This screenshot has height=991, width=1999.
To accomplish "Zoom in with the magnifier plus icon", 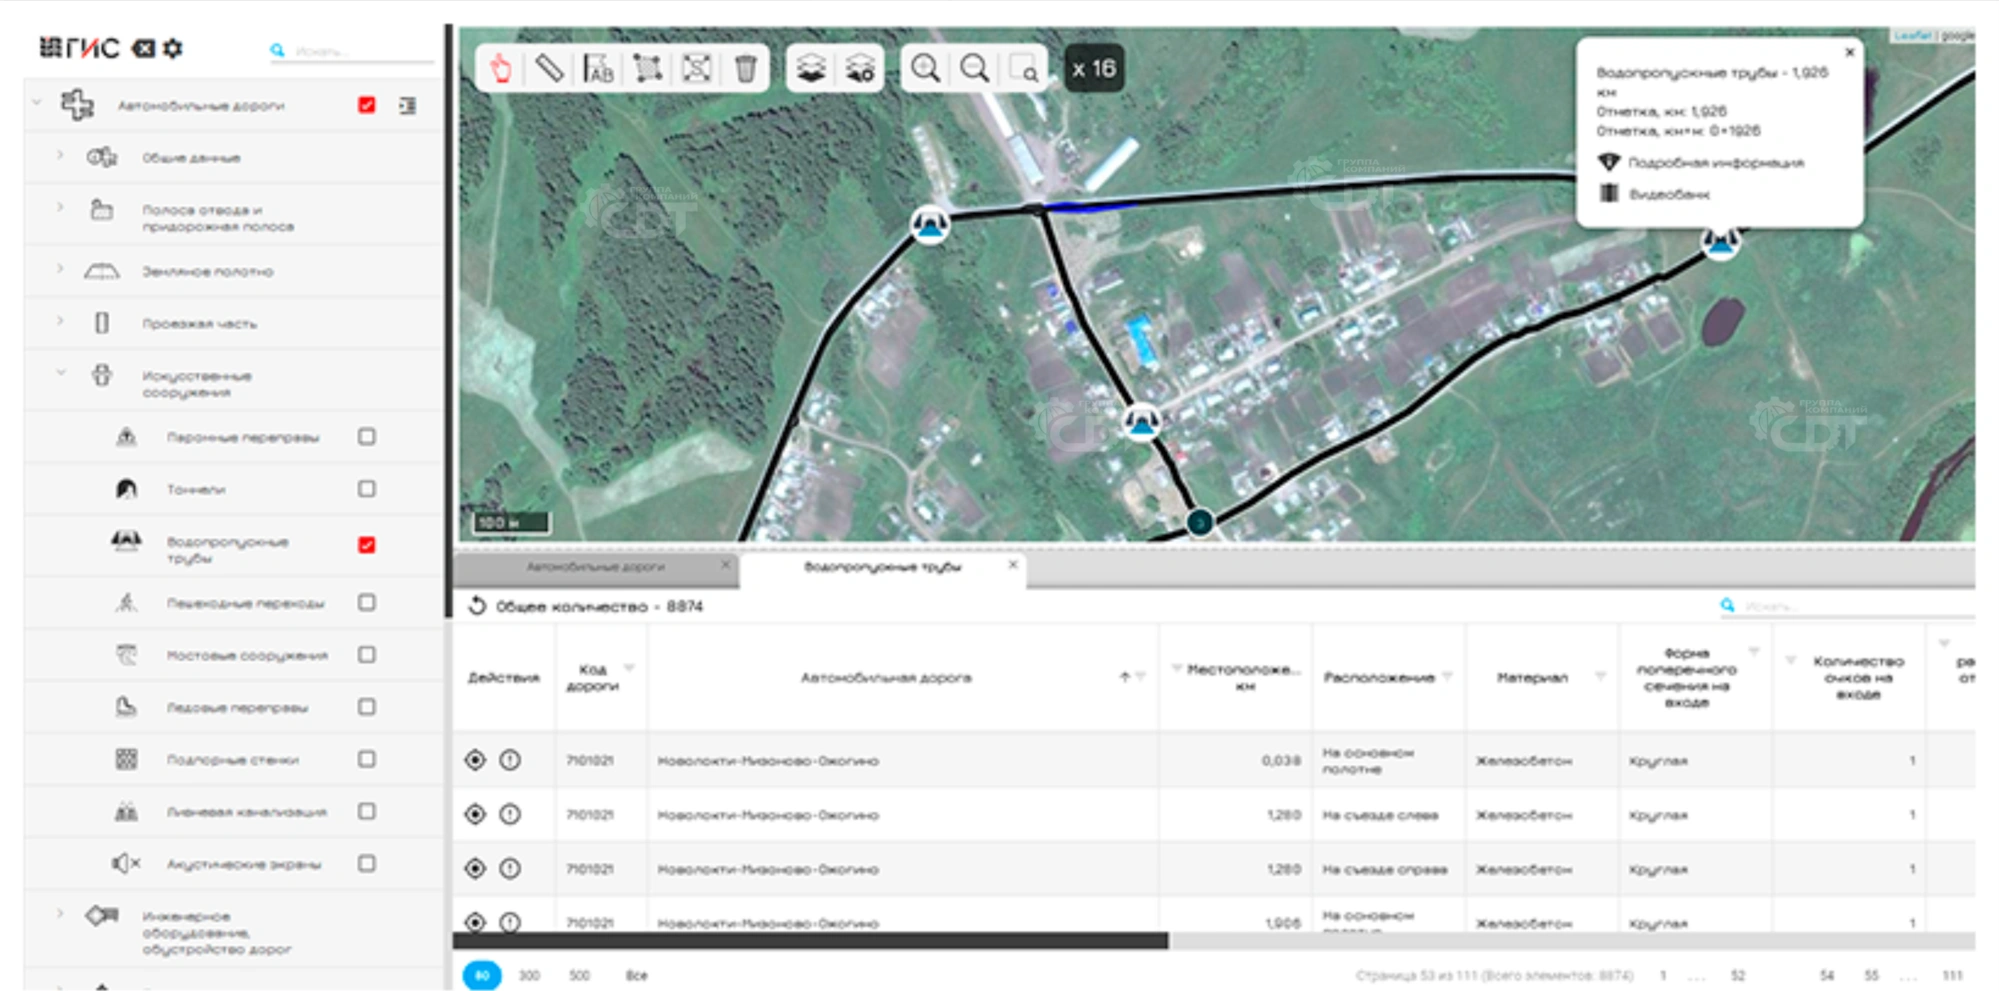I will [925, 69].
